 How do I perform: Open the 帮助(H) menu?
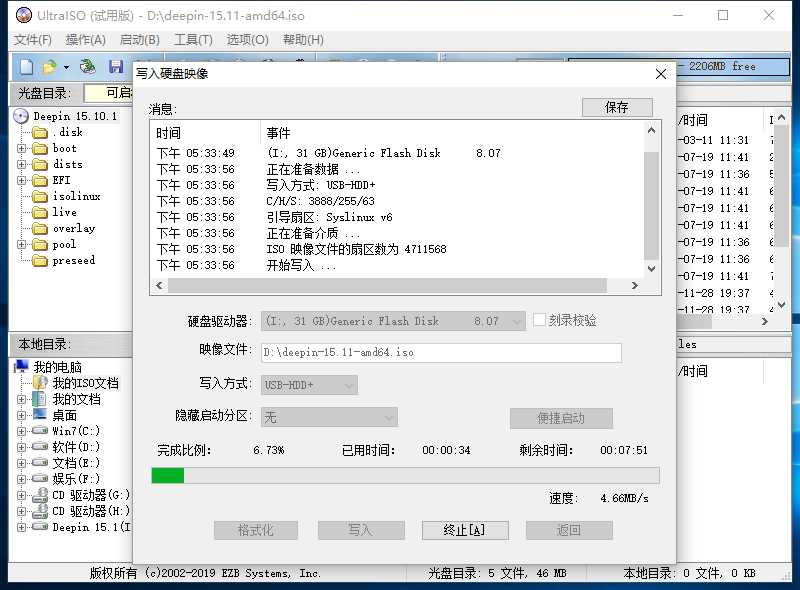[x=303, y=40]
